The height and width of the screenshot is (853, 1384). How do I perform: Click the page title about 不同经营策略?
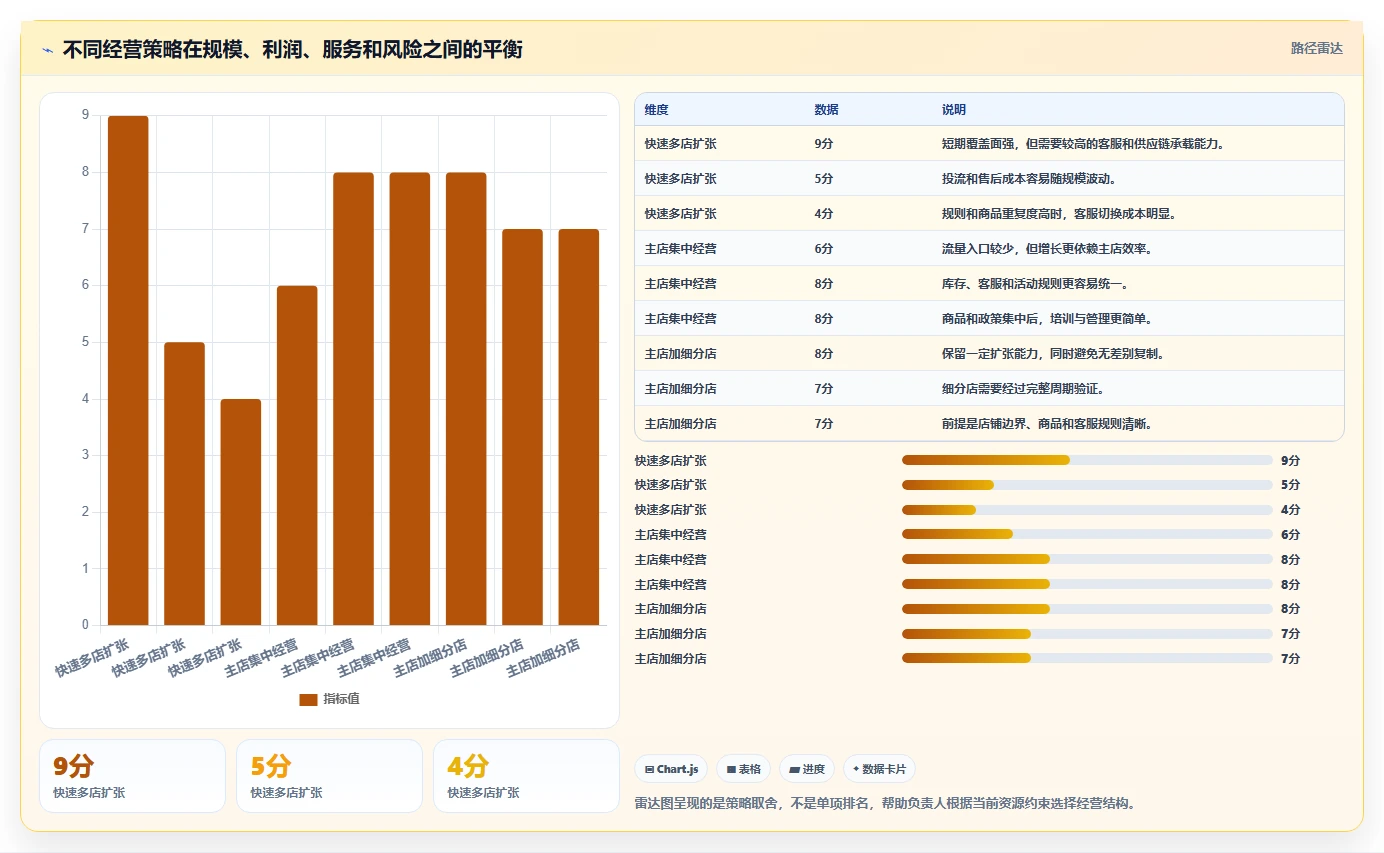click(x=292, y=50)
